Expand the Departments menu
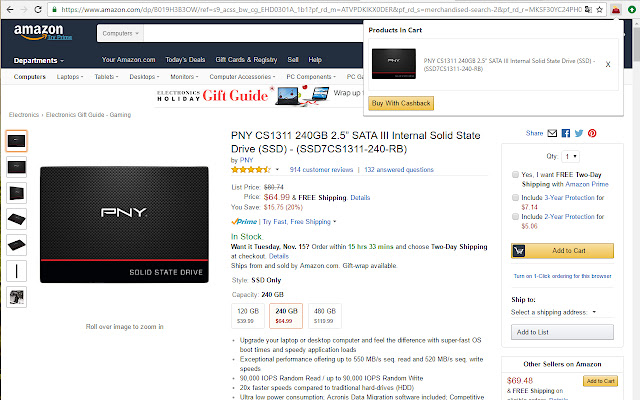640x400 pixels. point(39,60)
